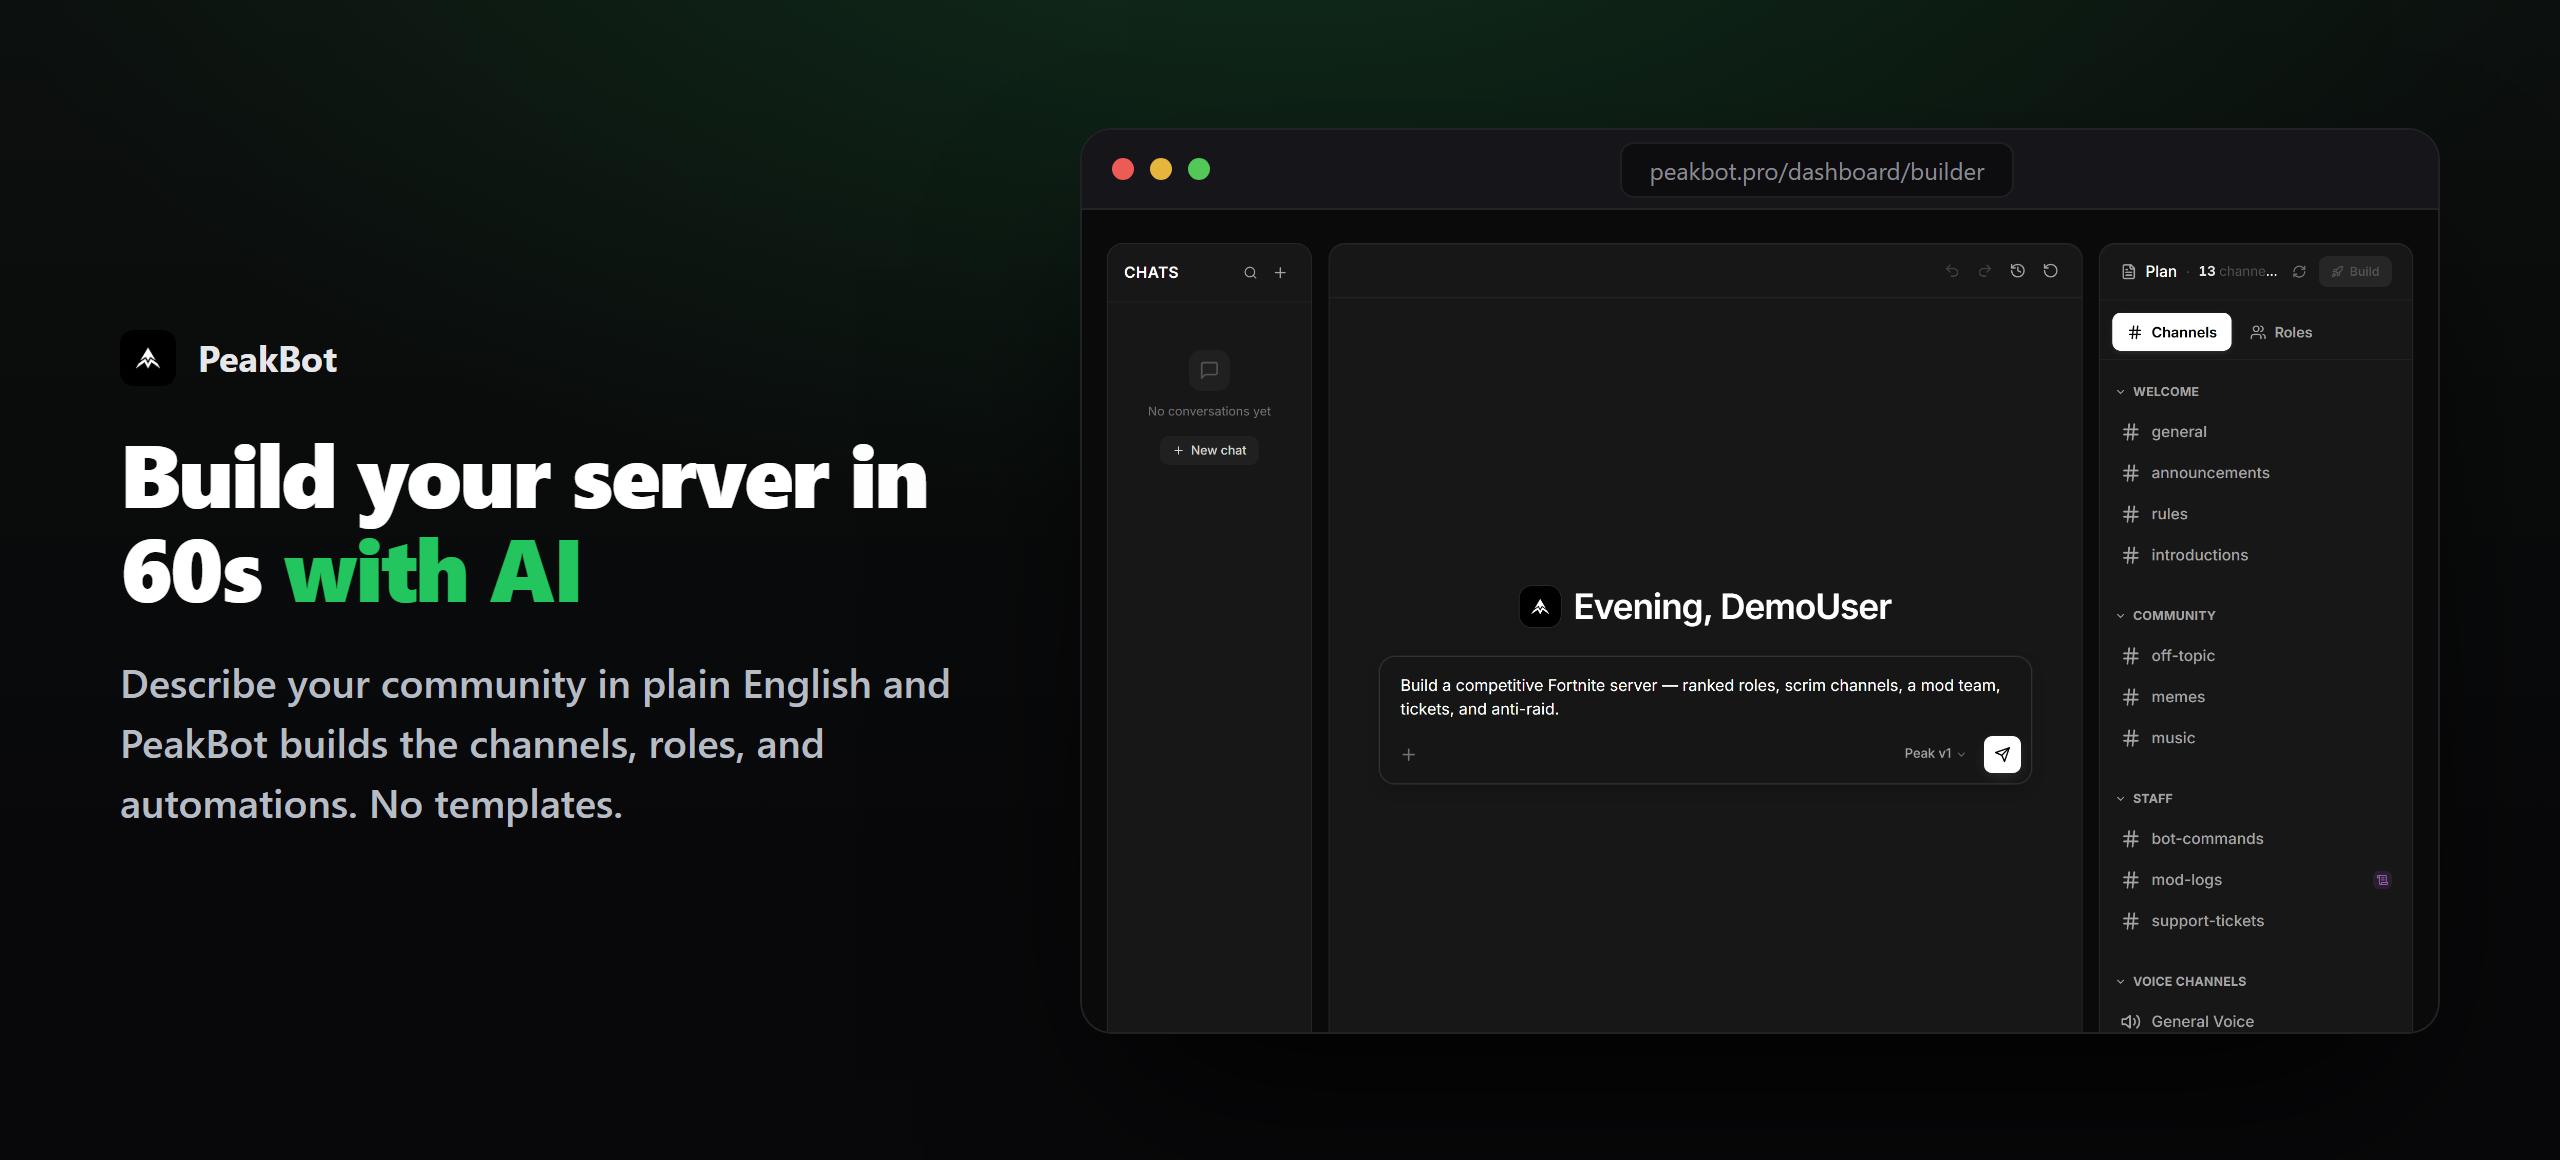Select the rules channel
The height and width of the screenshot is (1160, 2560).
pos(2256,514)
